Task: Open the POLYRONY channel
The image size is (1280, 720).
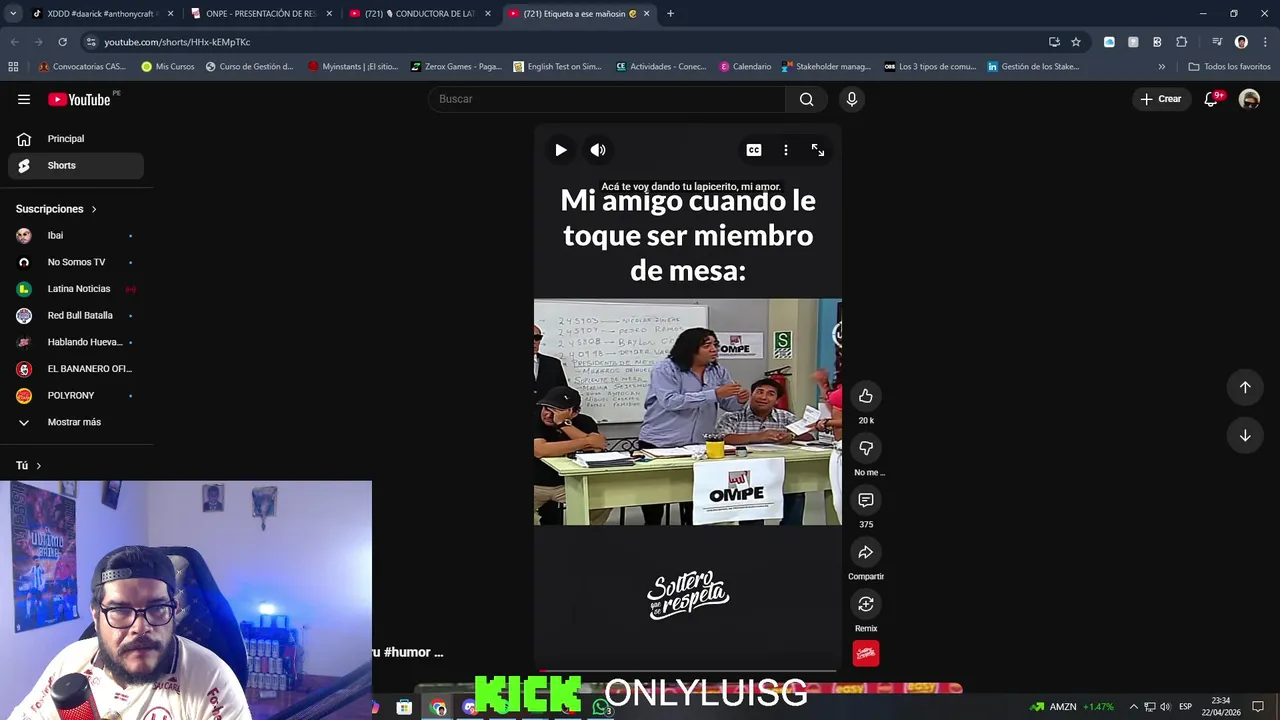Action: tap(76, 395)
